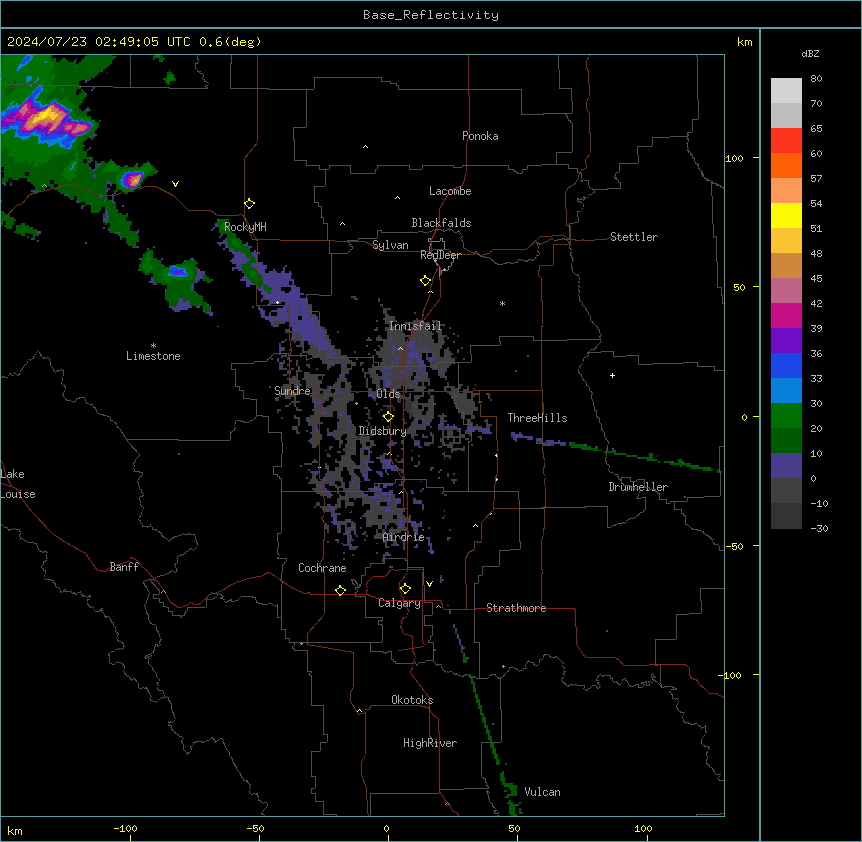862x842 pixels.
Task: Select the magenta legend swatch between 42 and 39
Action: 786,315
